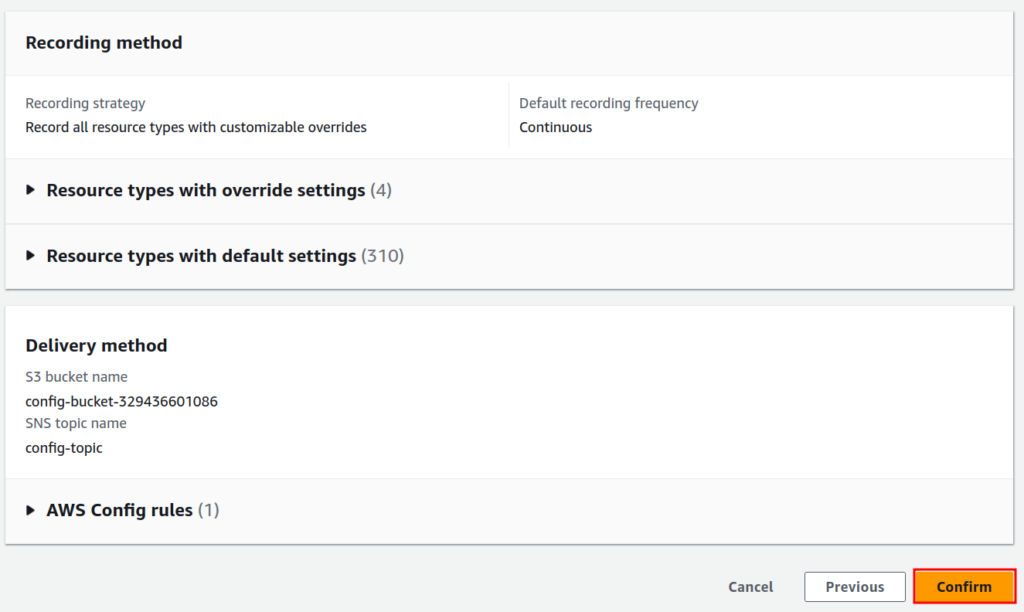Click the triangle icon before default settings
Image resolution: width=1024 pixels, height=612 pixels.
pos(29,256)
